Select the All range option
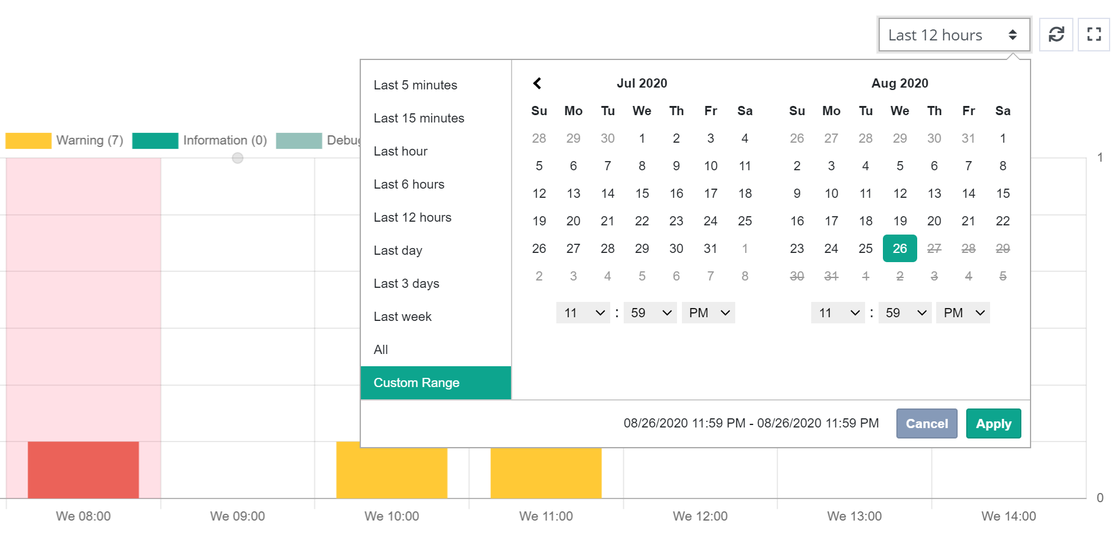Screen dimensions: 1120x542 (x=436, y=350)
